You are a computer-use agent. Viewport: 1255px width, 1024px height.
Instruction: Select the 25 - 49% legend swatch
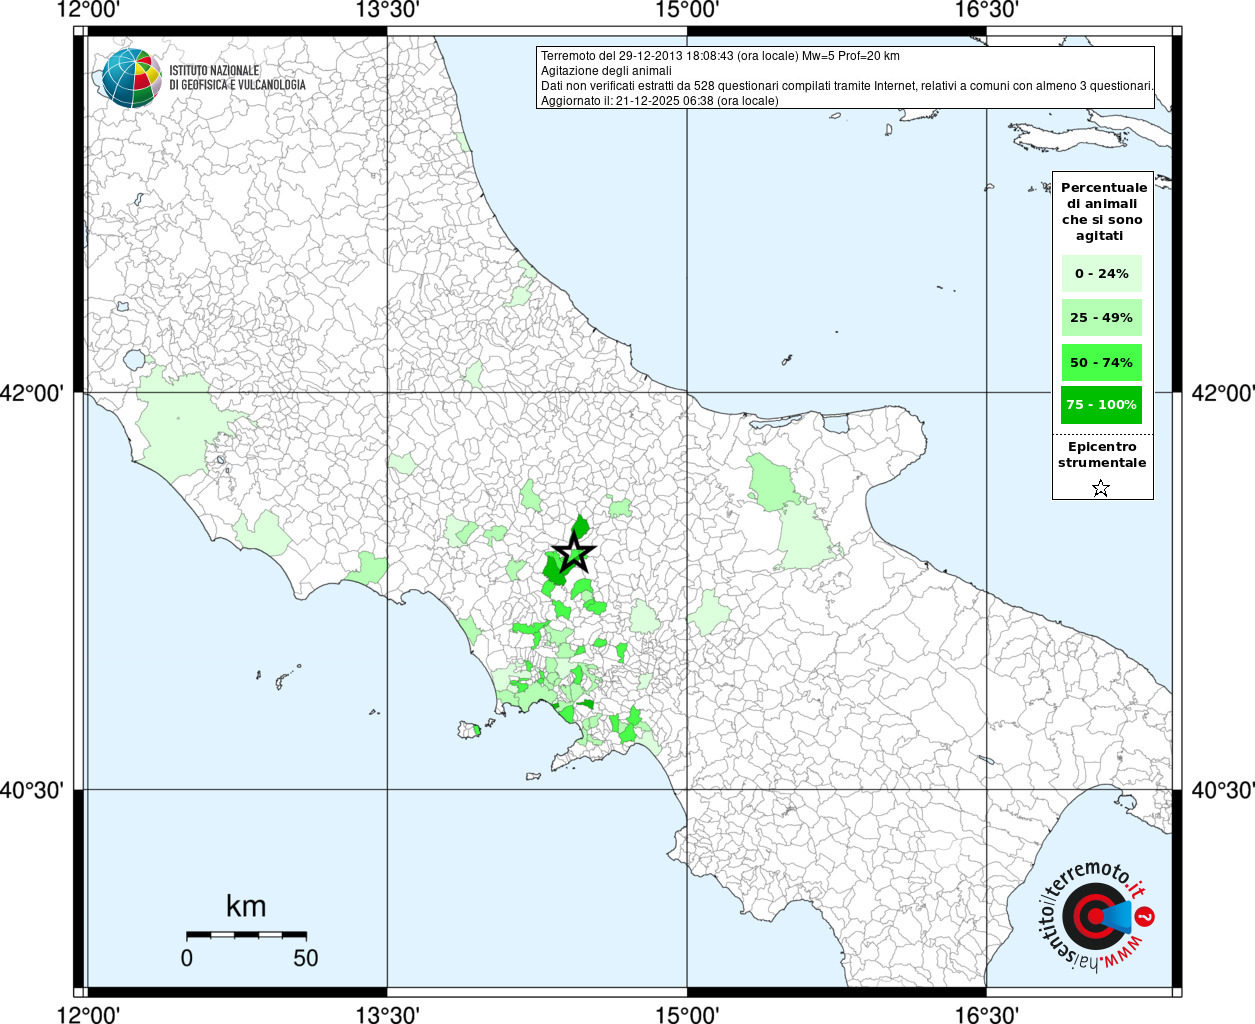1101,318
